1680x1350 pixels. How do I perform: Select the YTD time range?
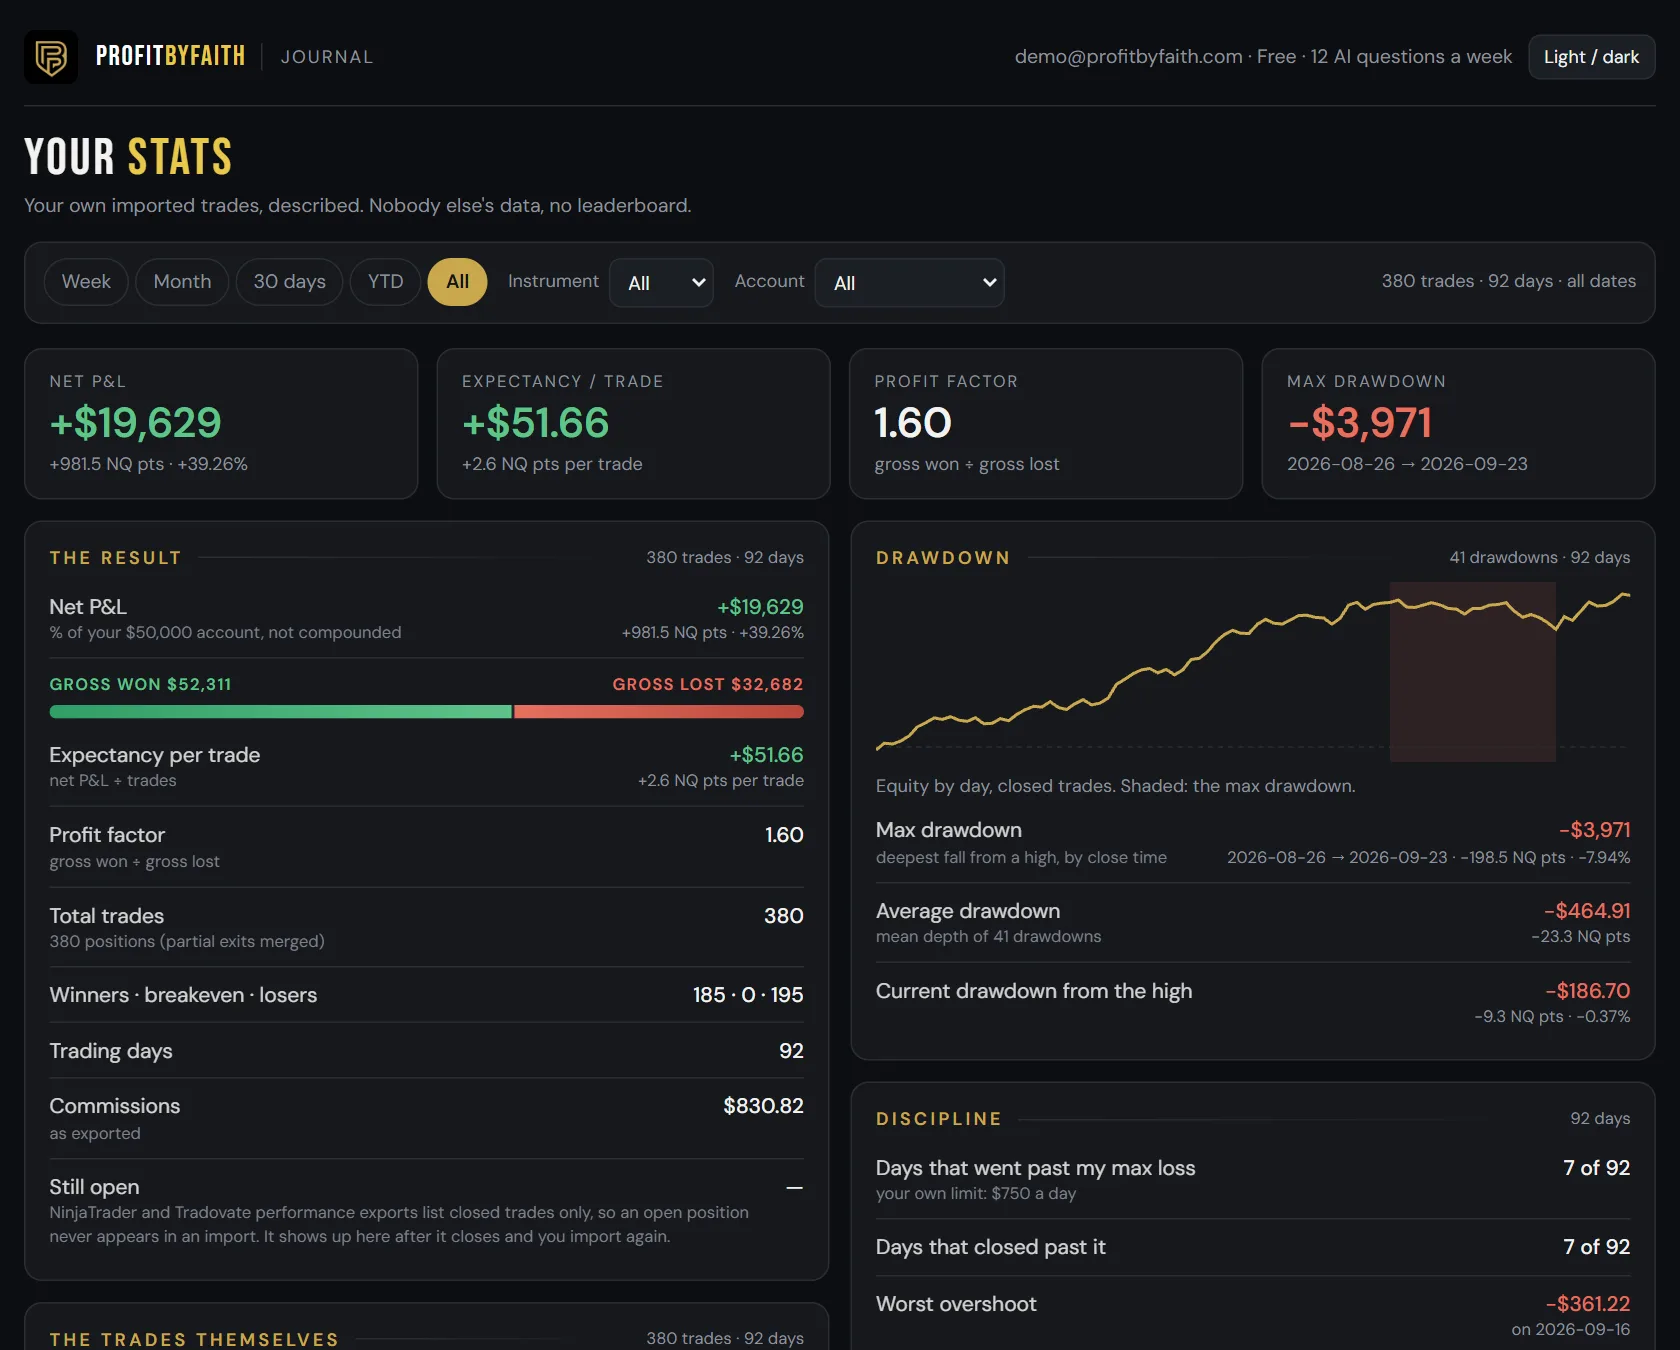point(385,282)
